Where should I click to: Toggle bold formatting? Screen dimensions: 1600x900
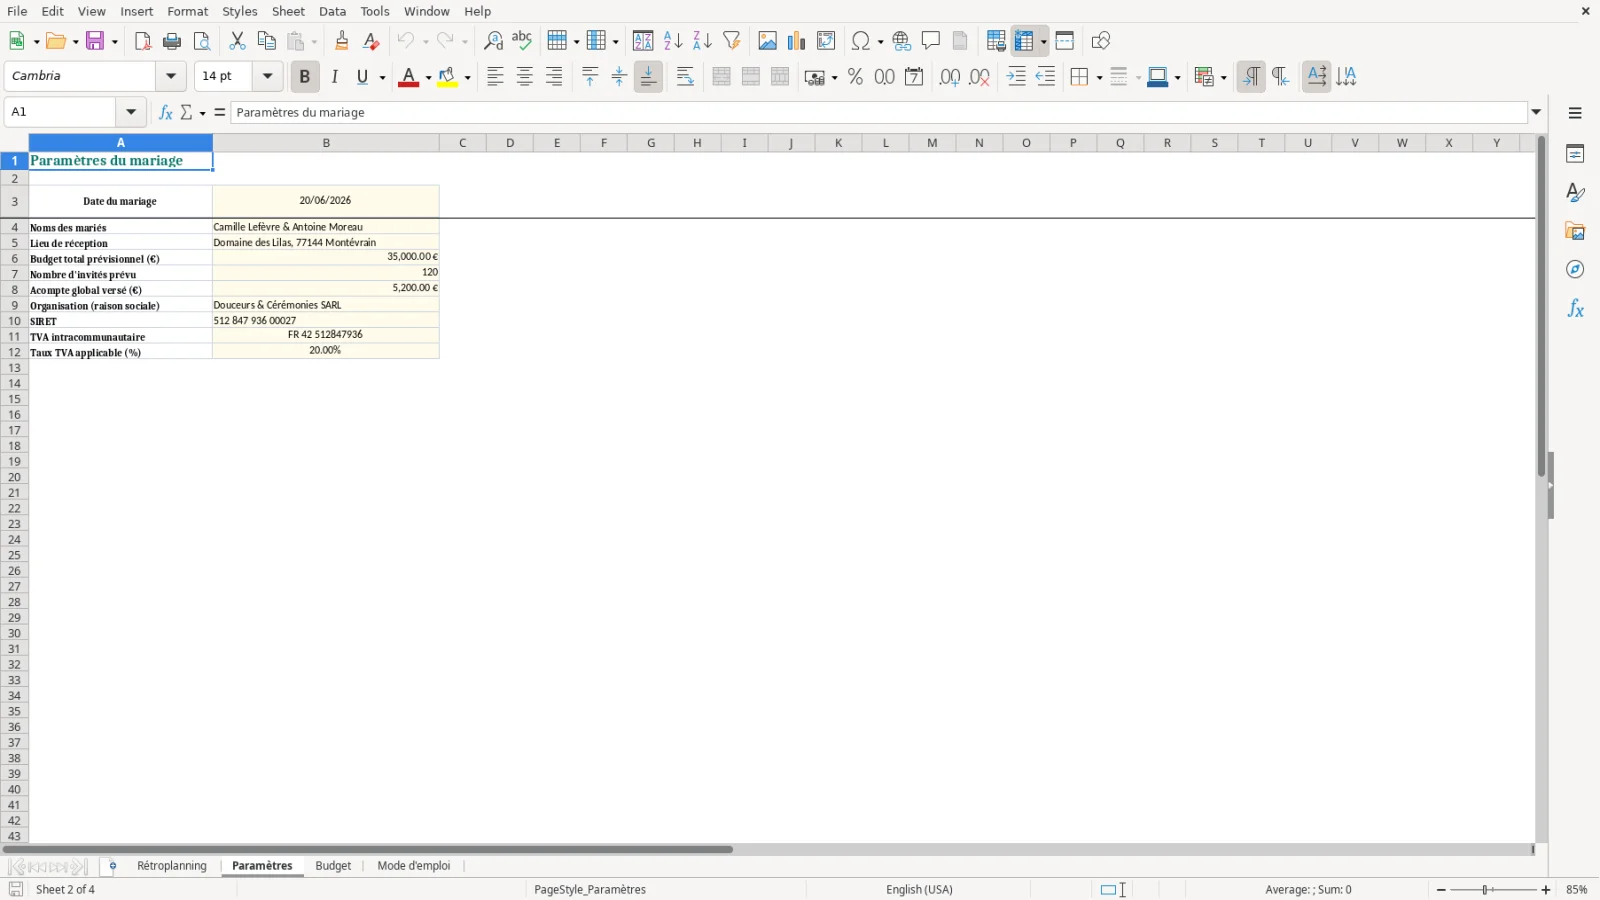(305, 77)
